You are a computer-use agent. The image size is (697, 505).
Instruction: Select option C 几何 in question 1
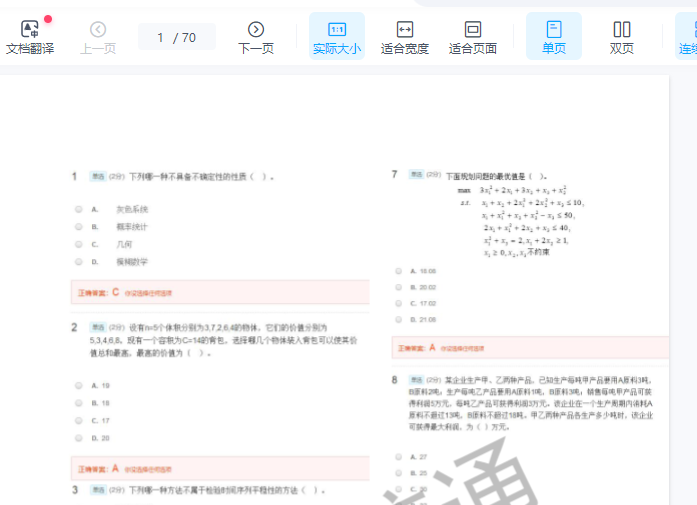coord(79,244)
